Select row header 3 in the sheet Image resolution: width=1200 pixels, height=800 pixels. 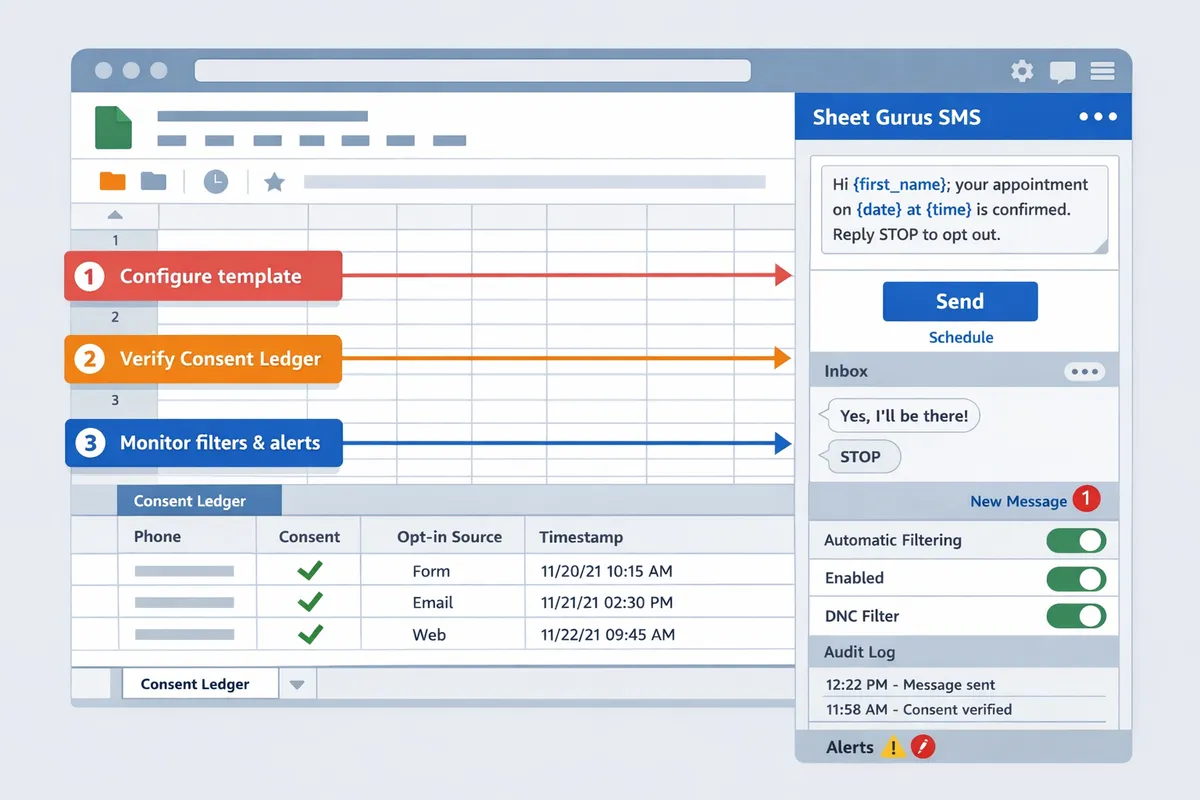115,400
